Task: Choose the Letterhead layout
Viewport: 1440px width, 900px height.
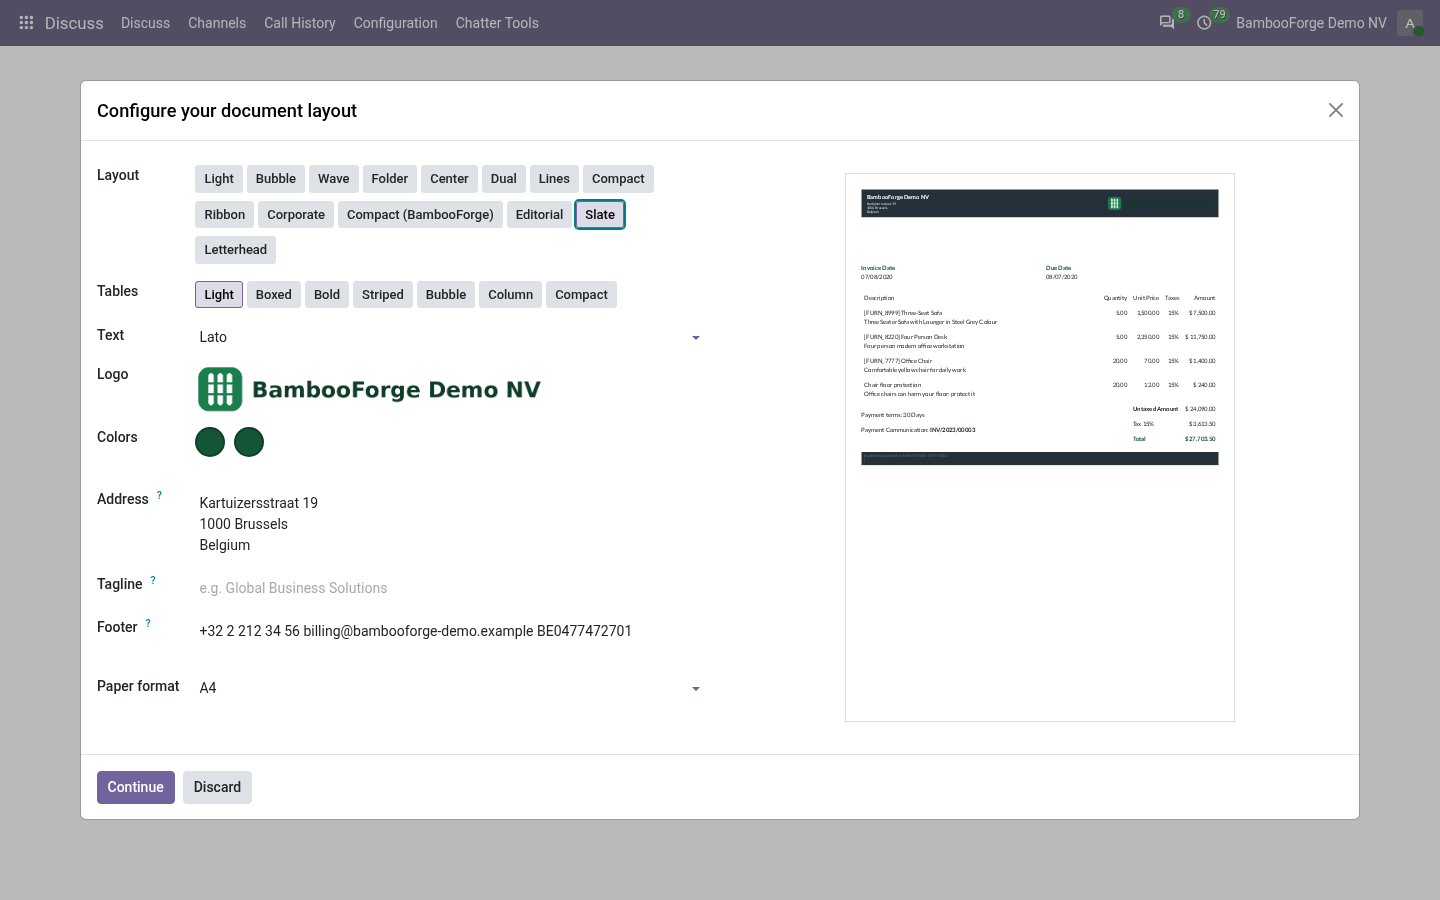Action: coord(236,250)
